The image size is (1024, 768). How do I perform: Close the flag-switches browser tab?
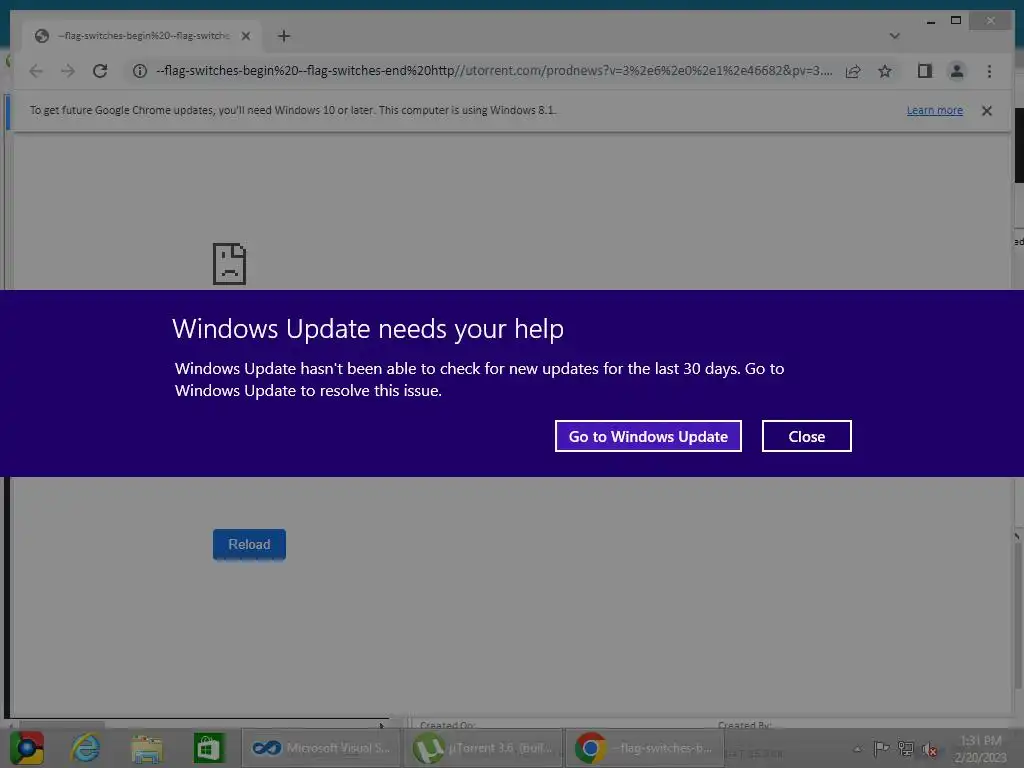(246, 36)
